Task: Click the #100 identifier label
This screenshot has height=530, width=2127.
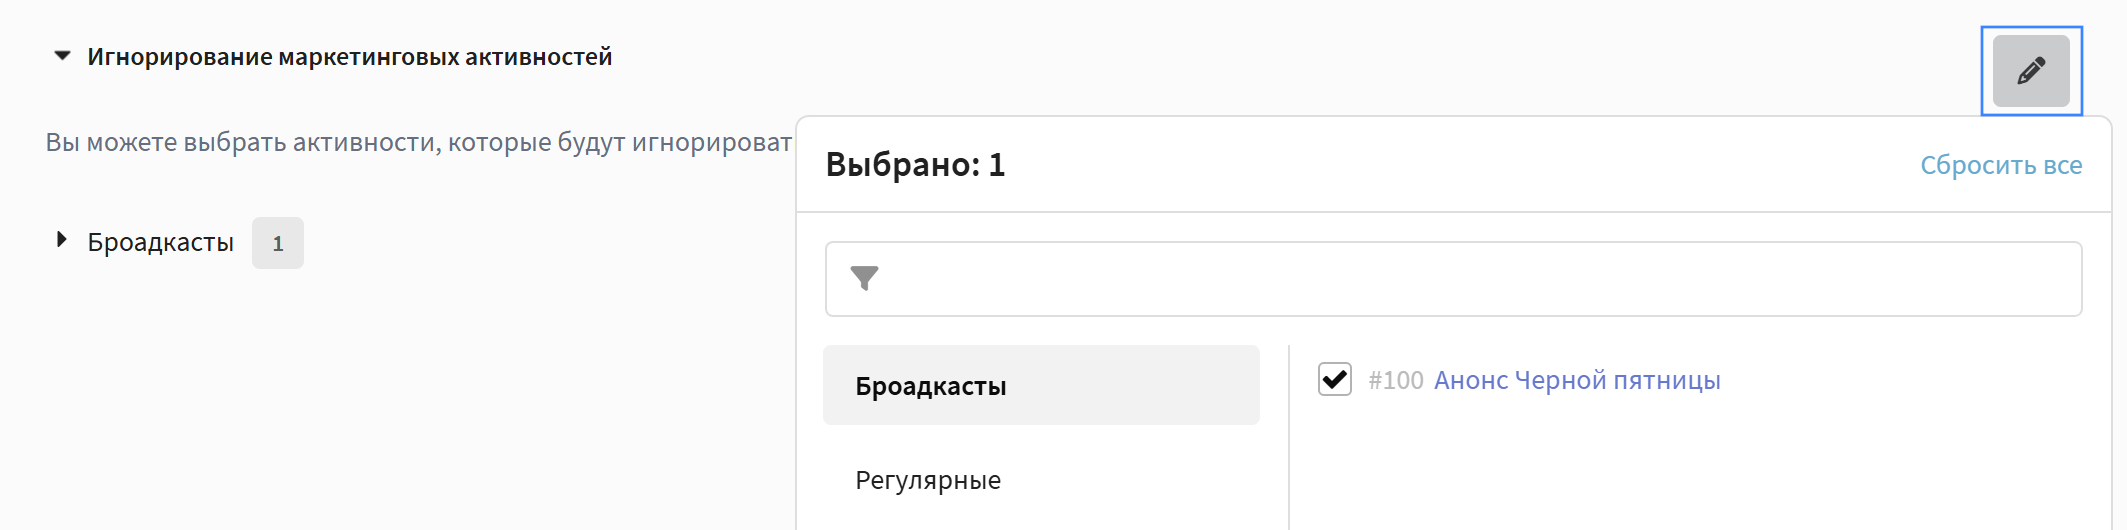Action: click(x=1395, y=380)
